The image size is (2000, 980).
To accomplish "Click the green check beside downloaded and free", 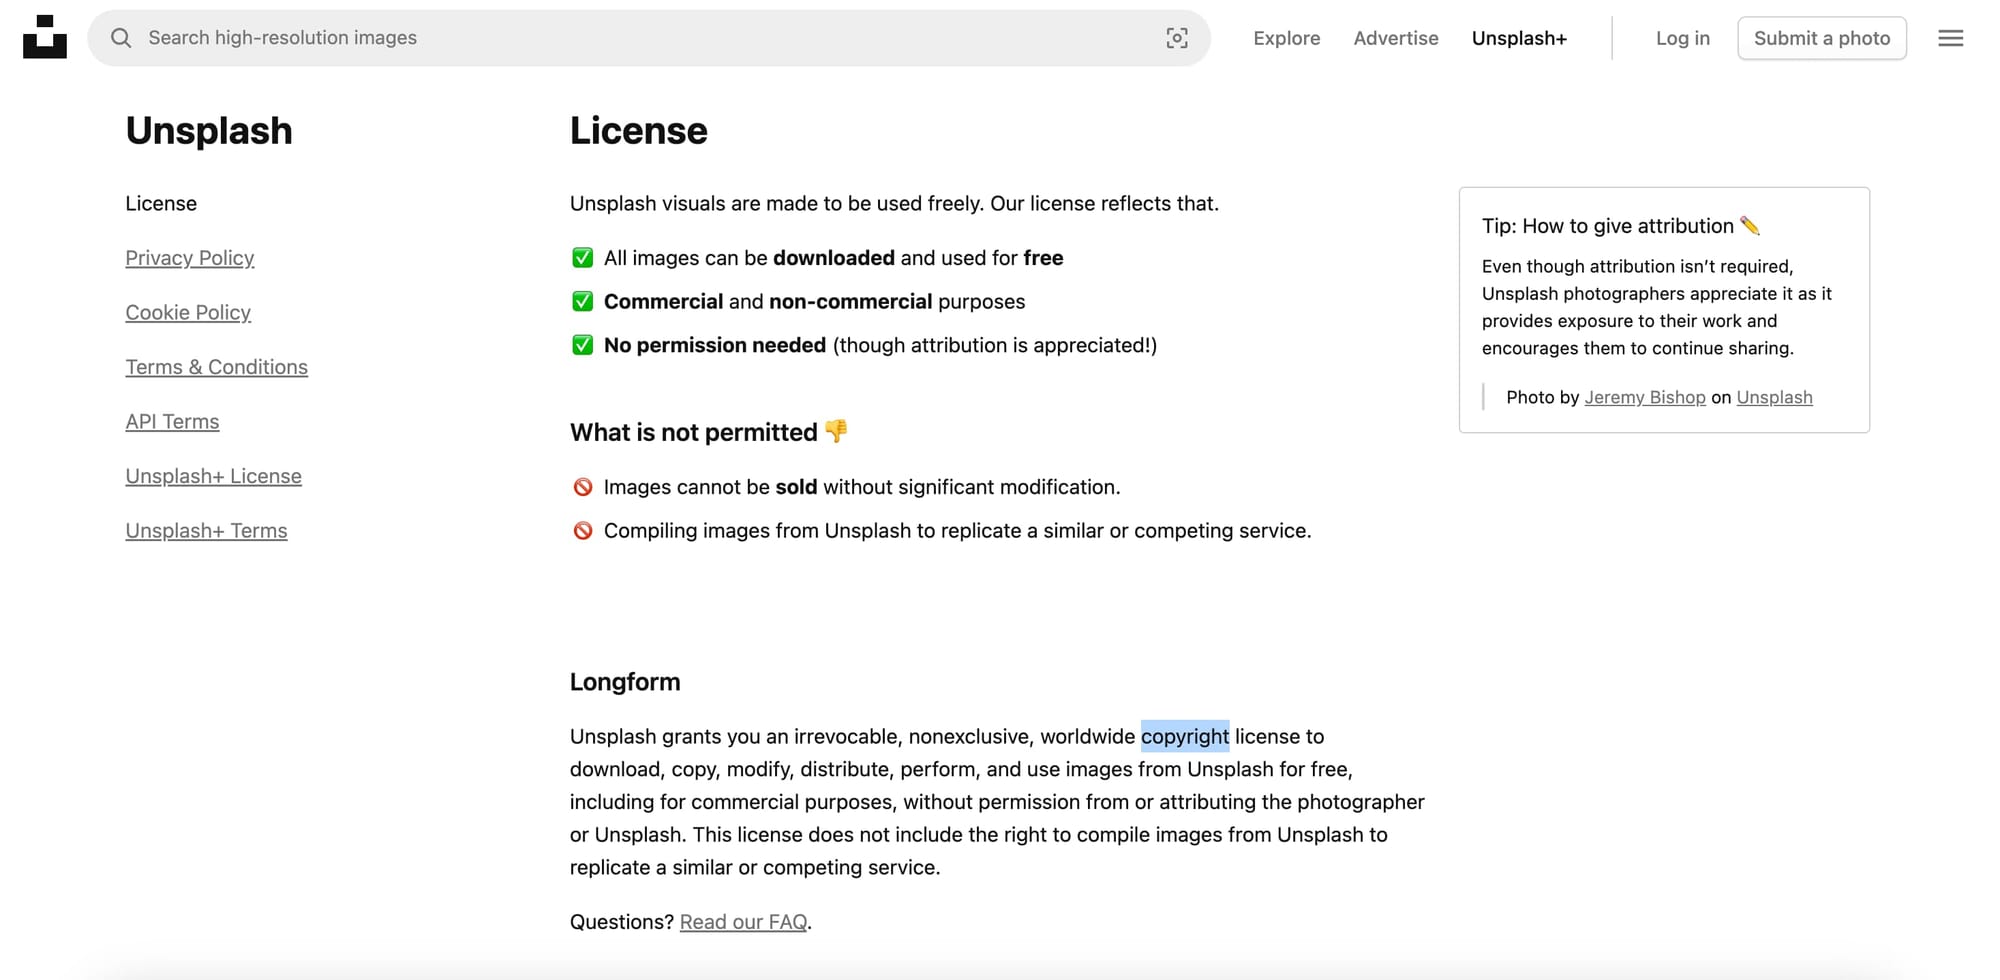I will (x=582, y=258).
